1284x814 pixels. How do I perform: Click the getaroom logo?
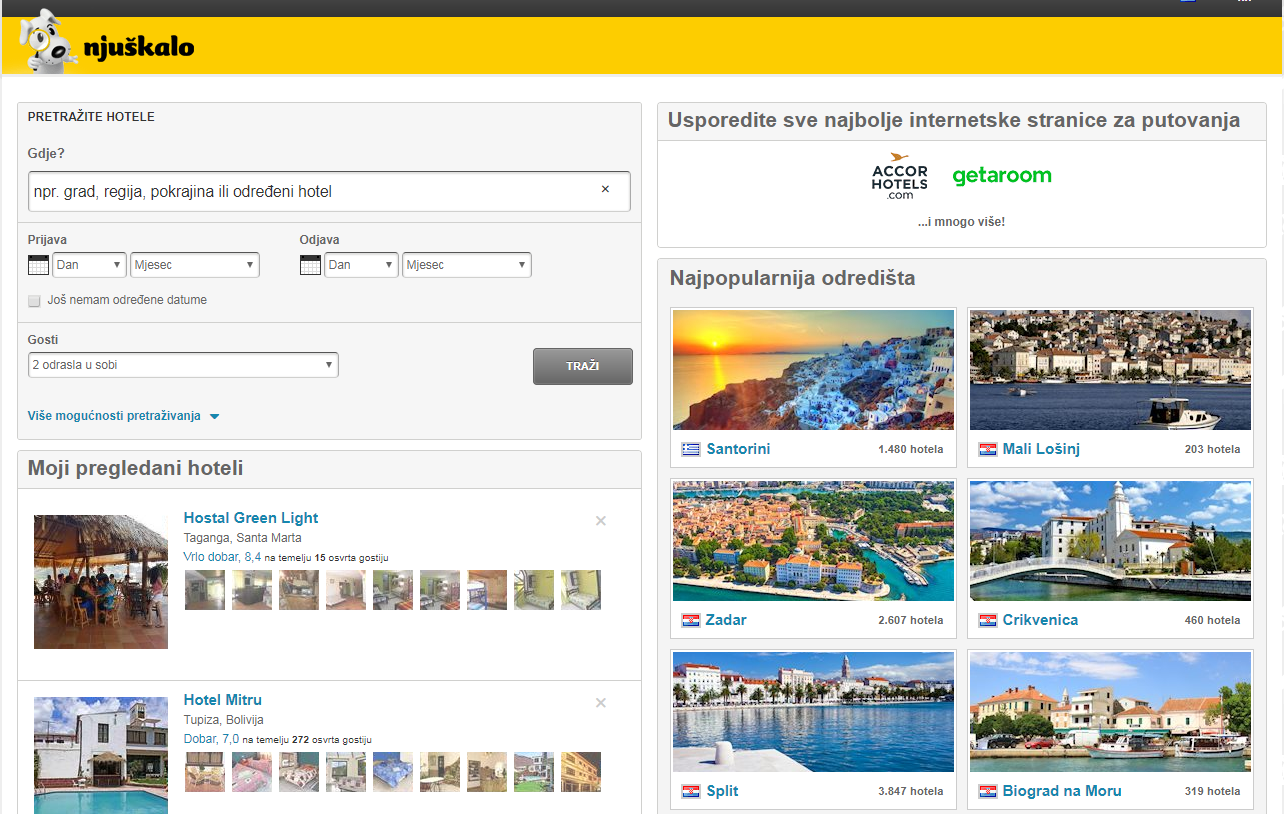tap(1001, 176)
